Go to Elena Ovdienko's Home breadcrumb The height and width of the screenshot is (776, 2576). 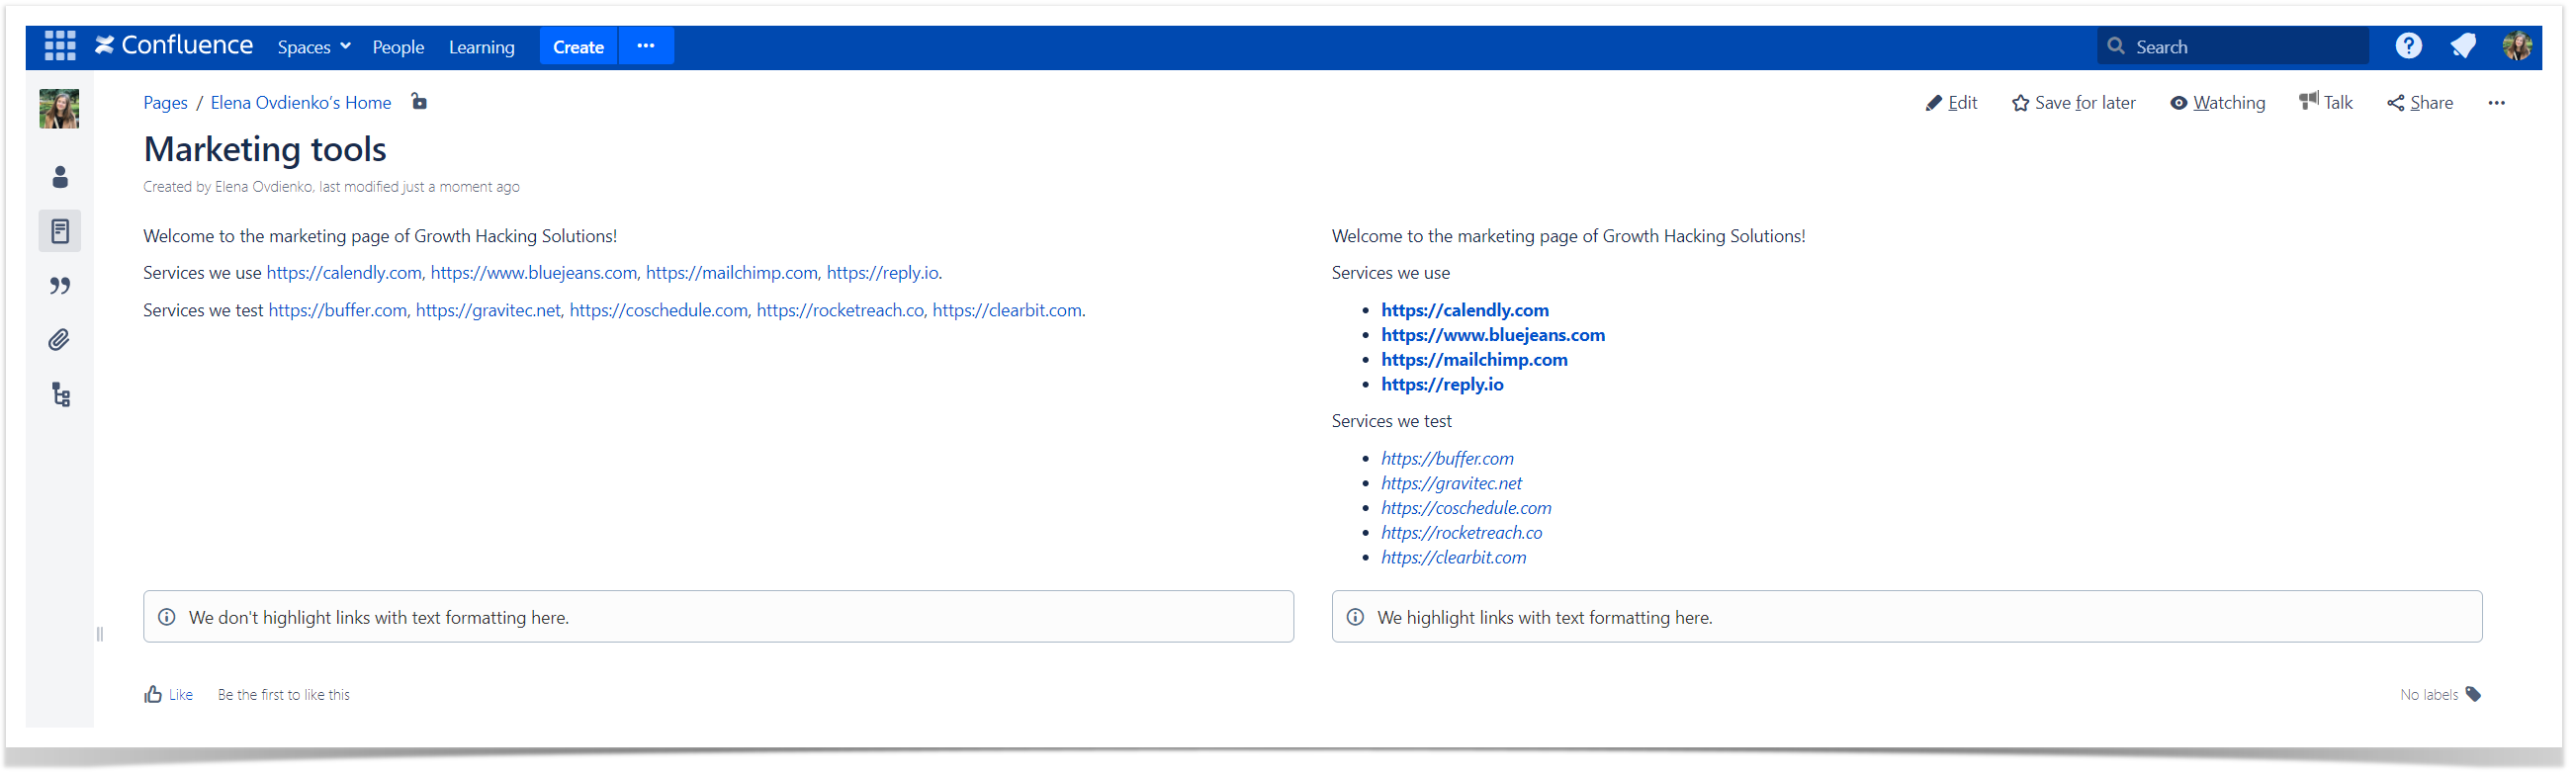pyautogui.click(x=301, y=103)
